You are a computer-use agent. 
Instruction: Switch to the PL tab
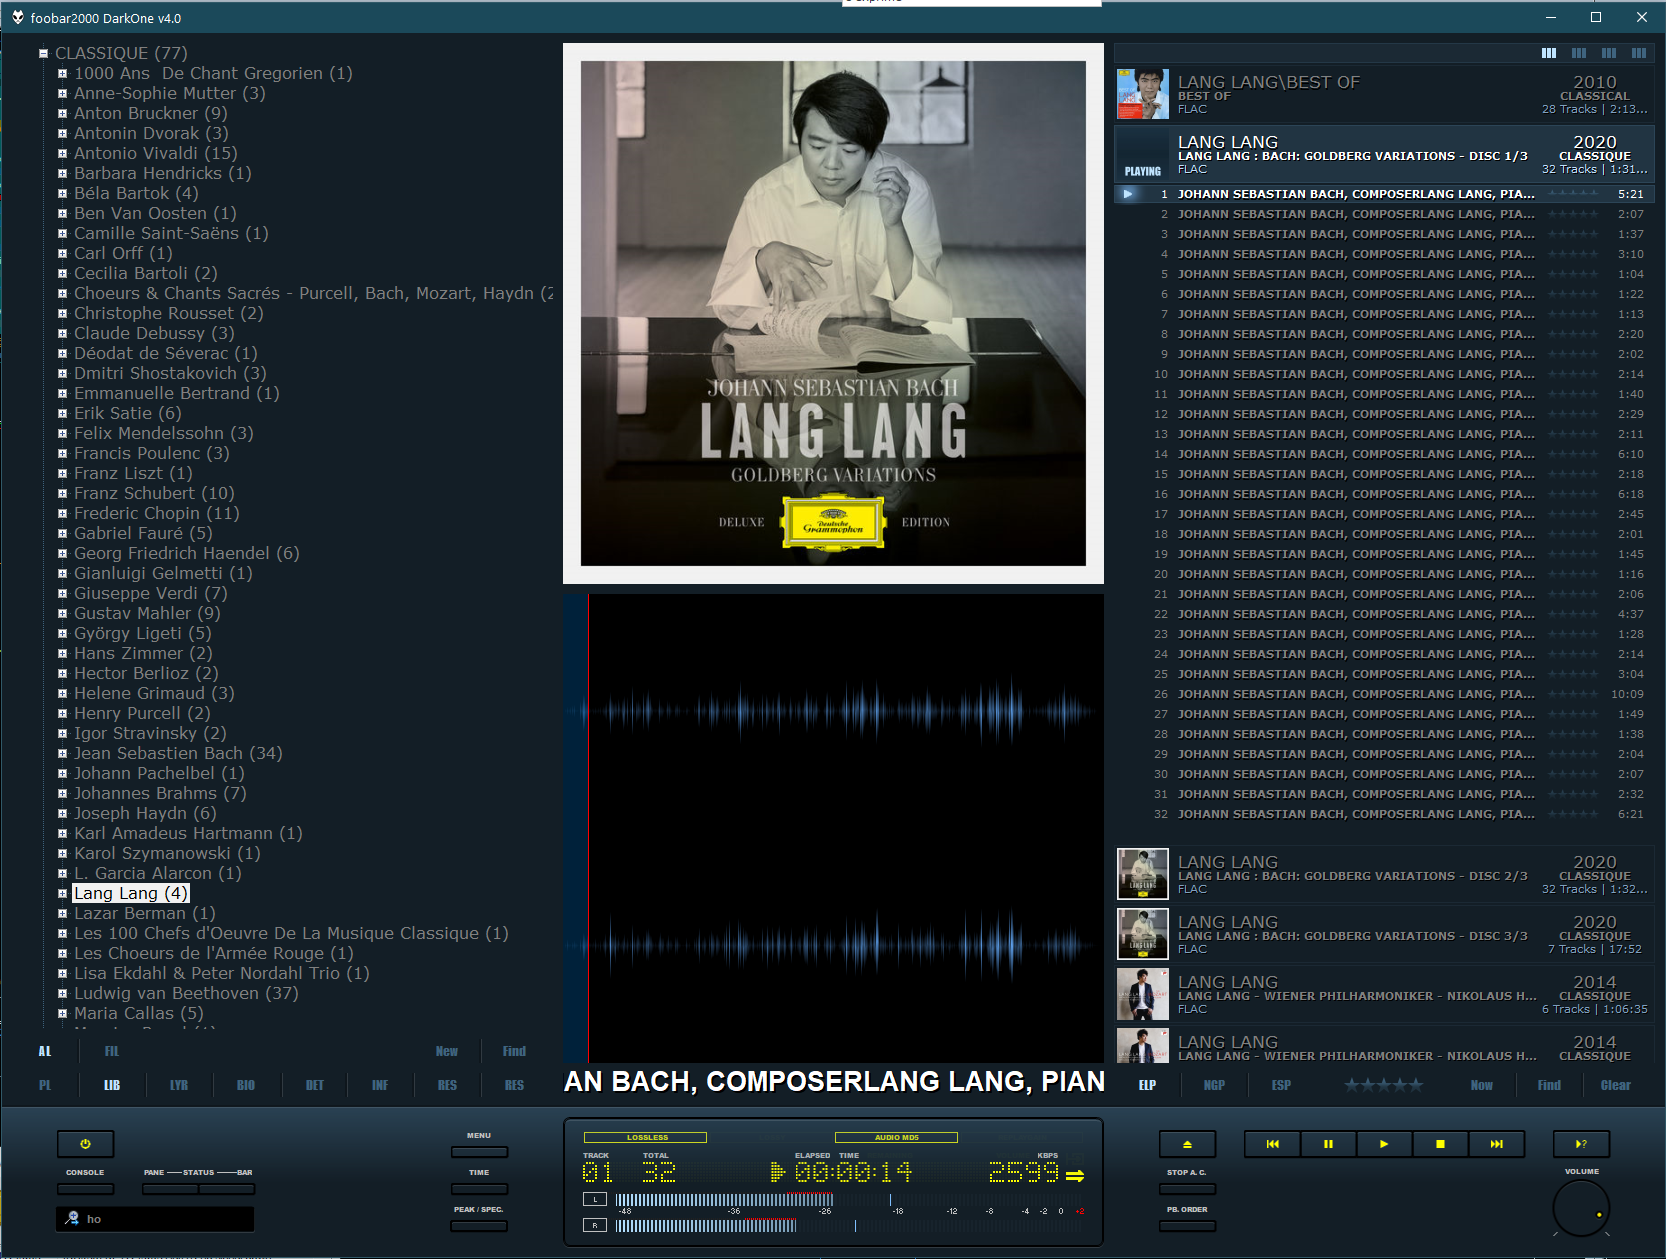45,1085
